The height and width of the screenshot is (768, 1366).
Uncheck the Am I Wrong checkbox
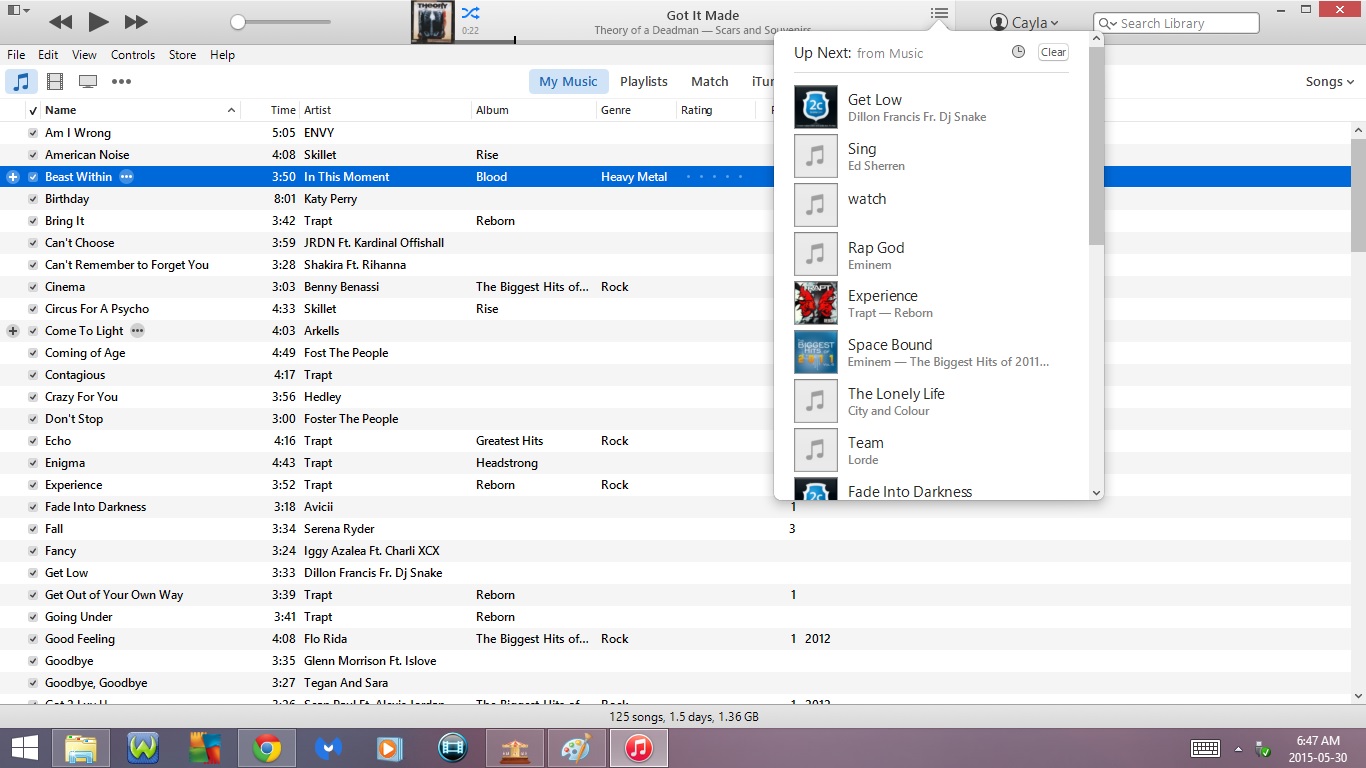(33, 133)
